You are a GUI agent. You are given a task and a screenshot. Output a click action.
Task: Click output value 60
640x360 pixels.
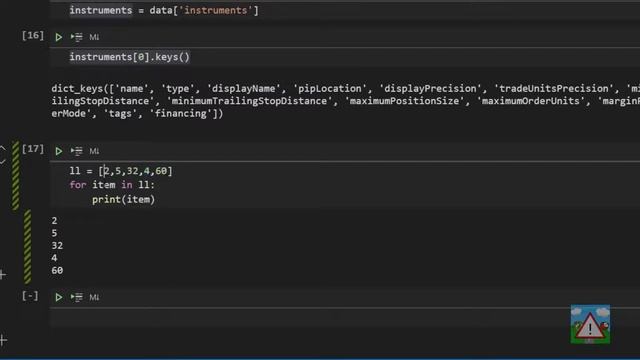pos(57,271)
